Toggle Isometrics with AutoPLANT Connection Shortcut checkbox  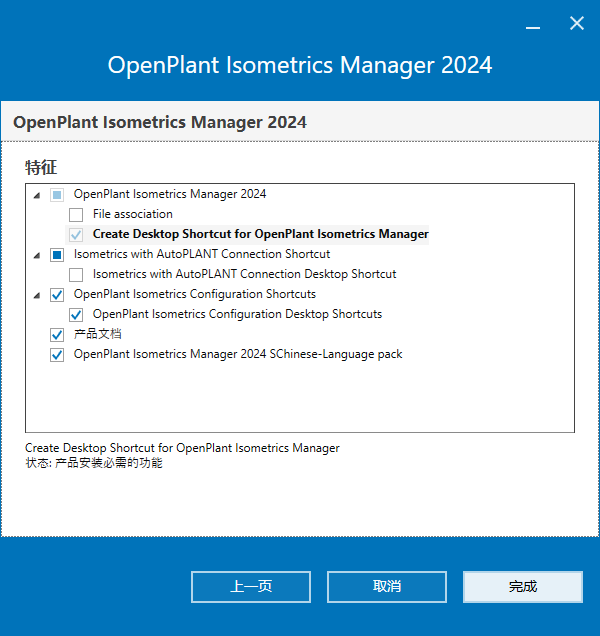point(57,255)
